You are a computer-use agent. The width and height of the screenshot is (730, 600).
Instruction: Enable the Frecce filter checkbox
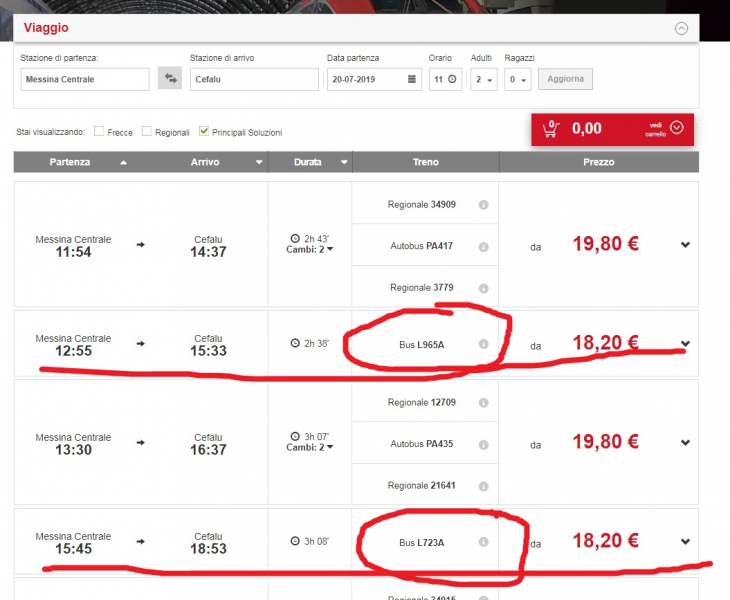99,131
